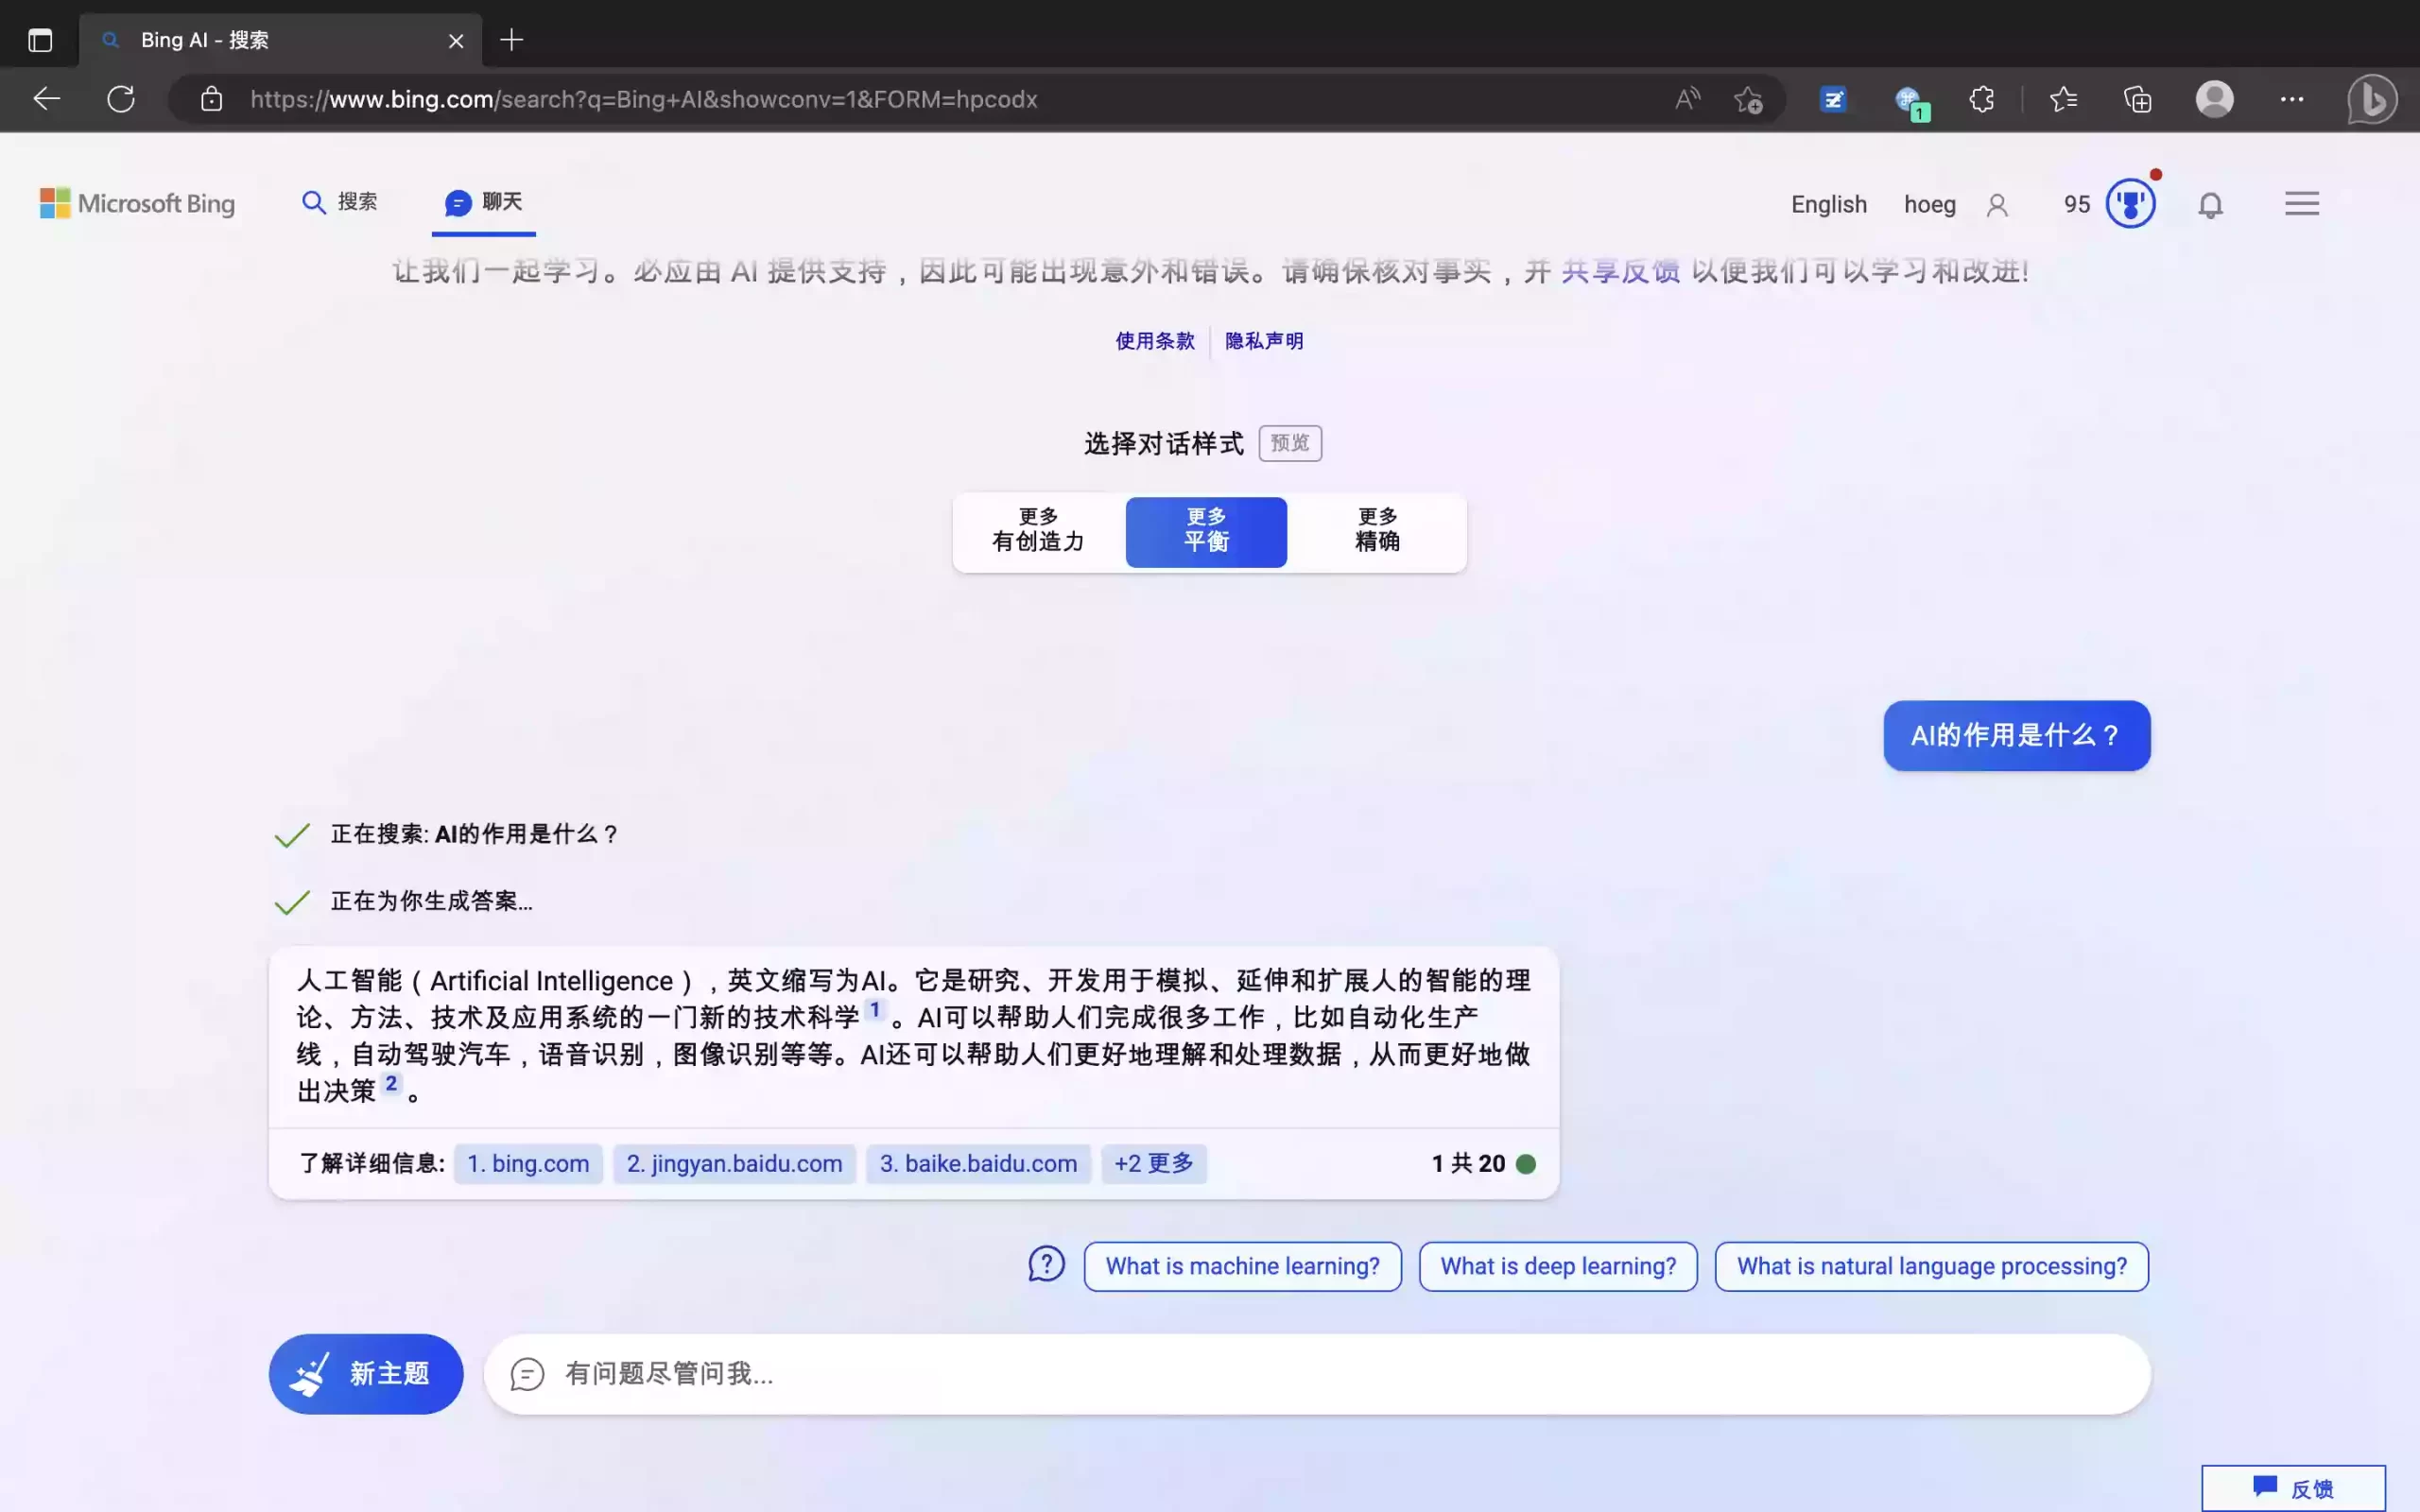Close the Bing AI browser tab

(x=456, y=41)
